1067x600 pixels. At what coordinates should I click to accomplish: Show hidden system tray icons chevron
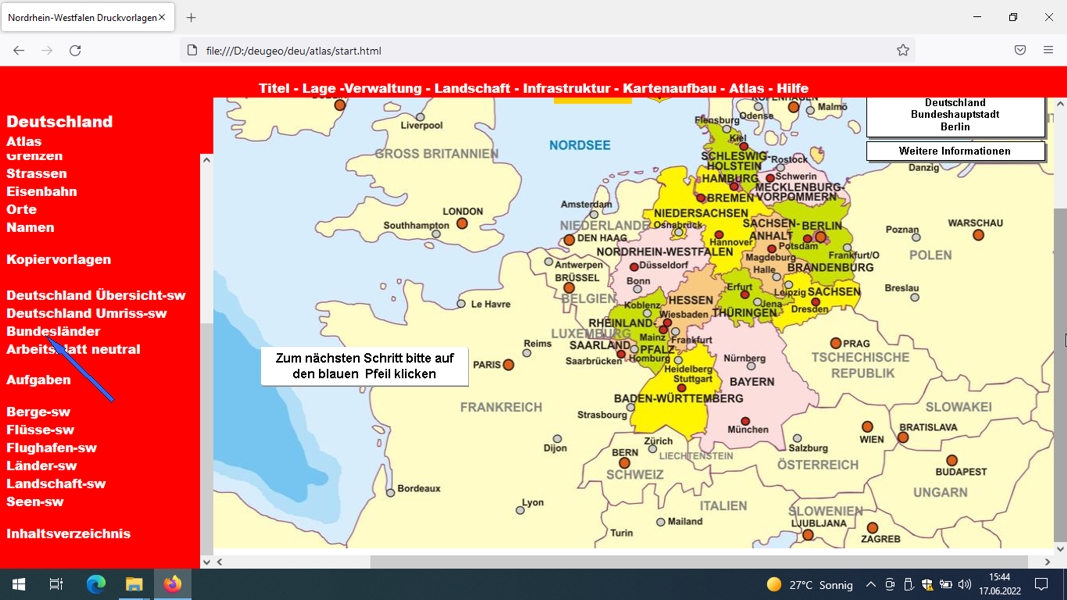[870, 584]
